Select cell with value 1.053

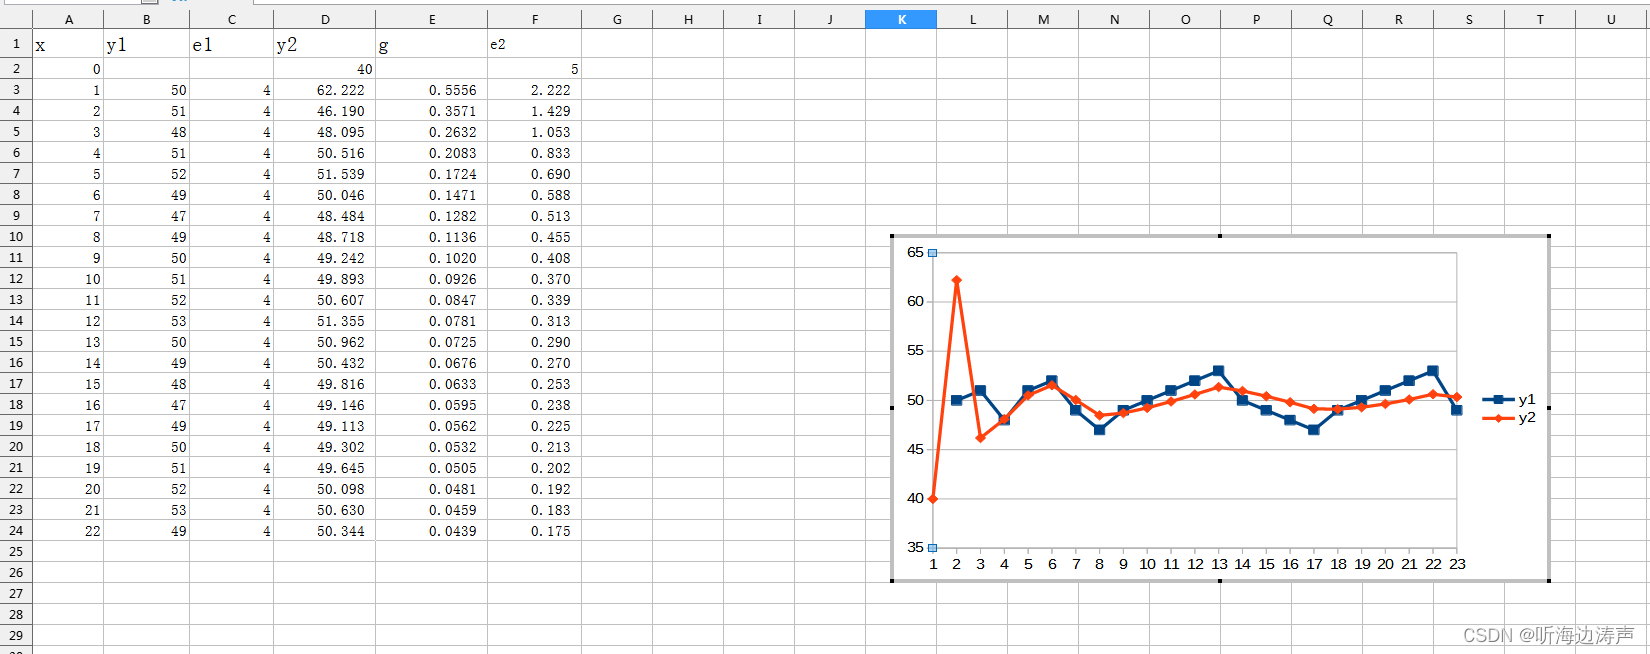(x=535, y=132)
